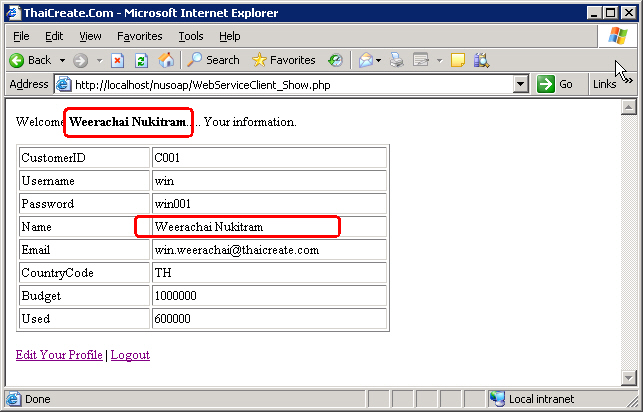Open the Help menu

click(230, 36)
